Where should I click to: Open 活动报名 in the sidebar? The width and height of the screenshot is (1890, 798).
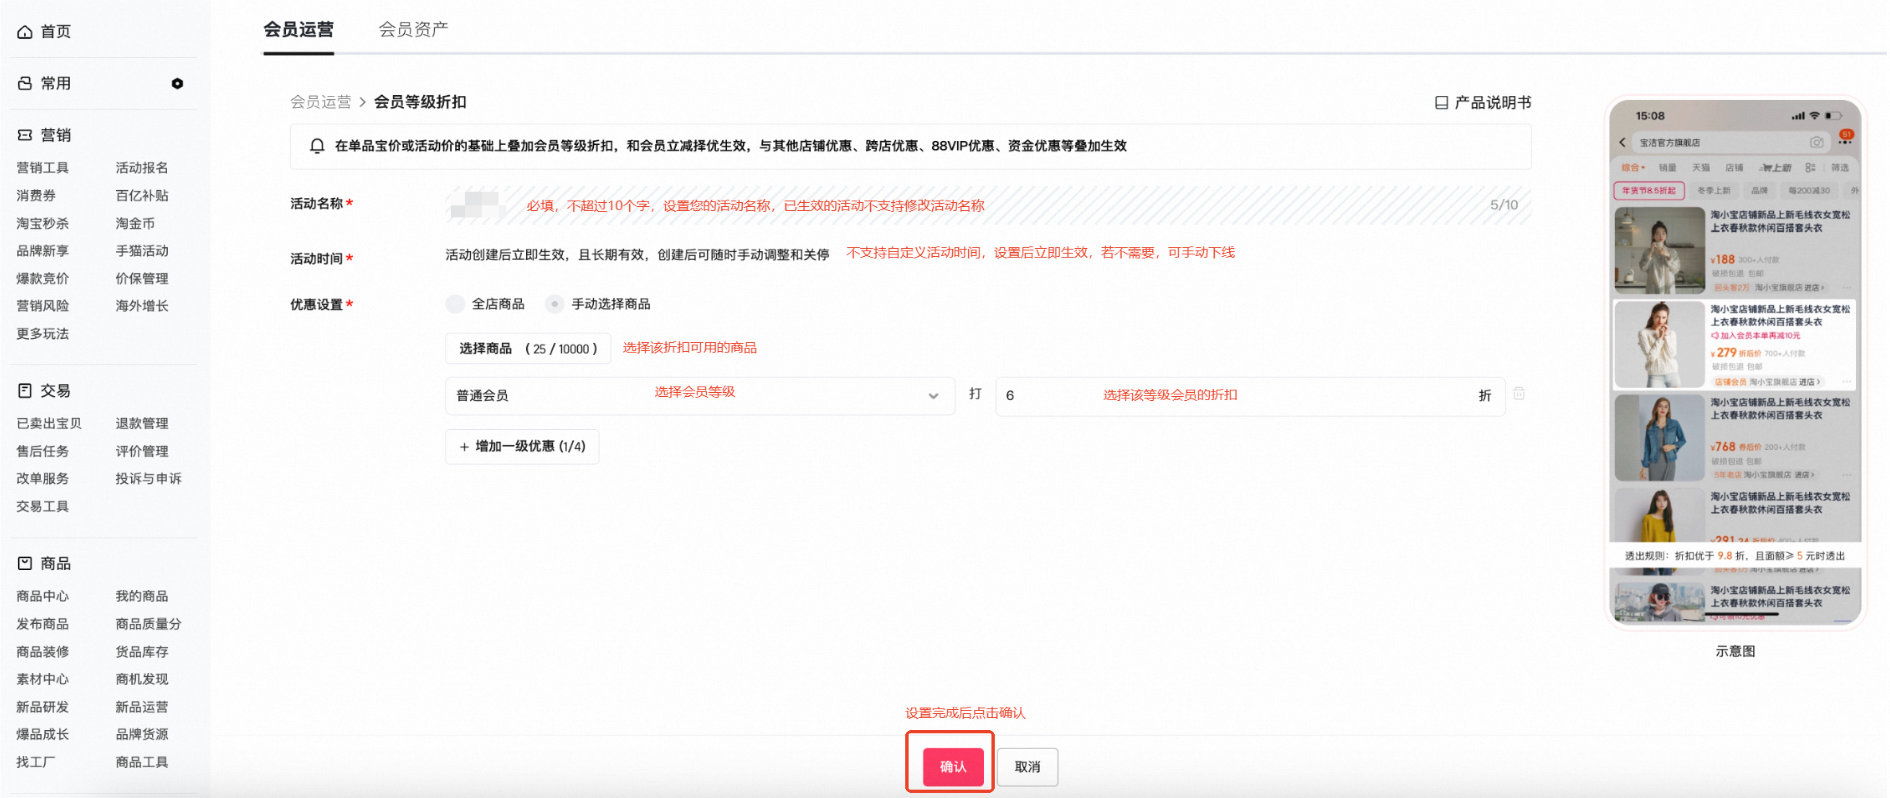(142, 168)
